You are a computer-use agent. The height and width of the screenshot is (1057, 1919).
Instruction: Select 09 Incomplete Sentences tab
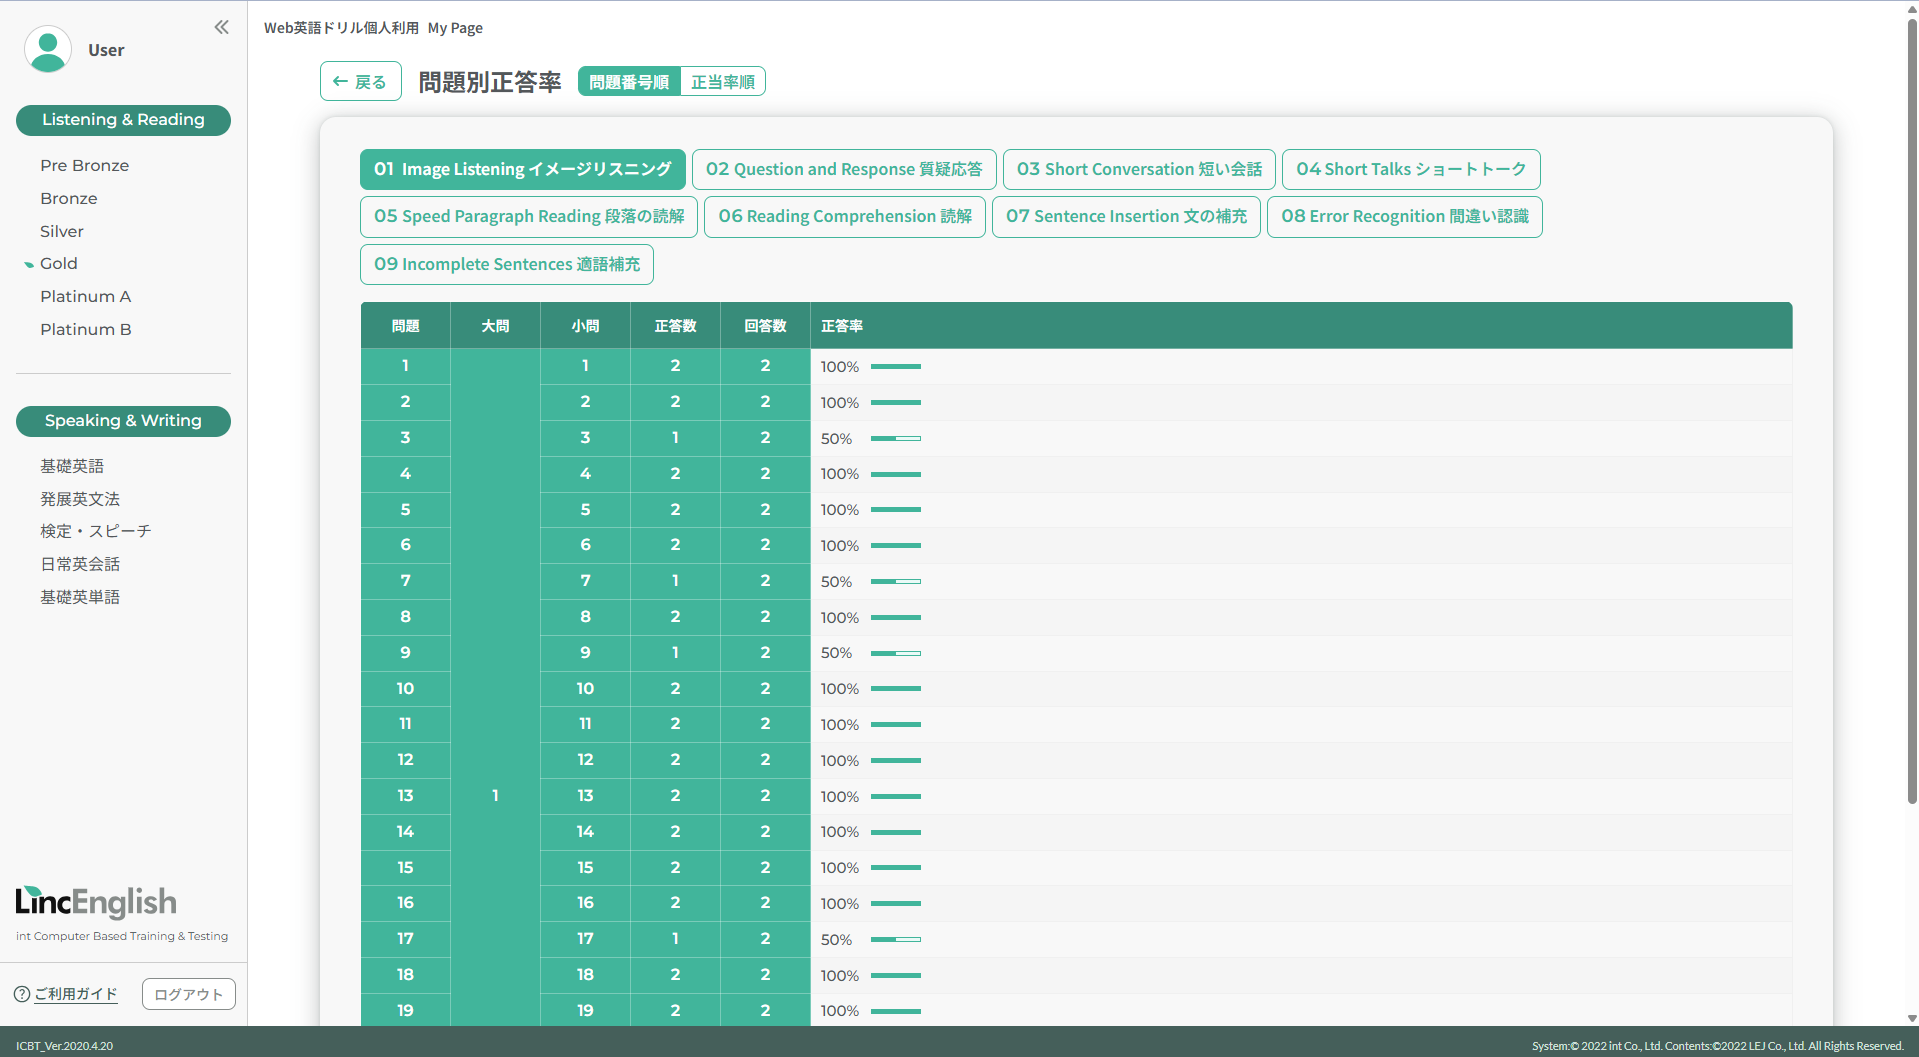pos(506,265)
